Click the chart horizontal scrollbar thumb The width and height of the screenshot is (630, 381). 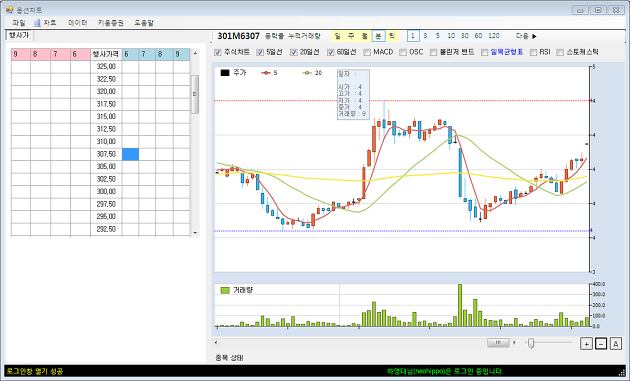(x=498, y=343)
